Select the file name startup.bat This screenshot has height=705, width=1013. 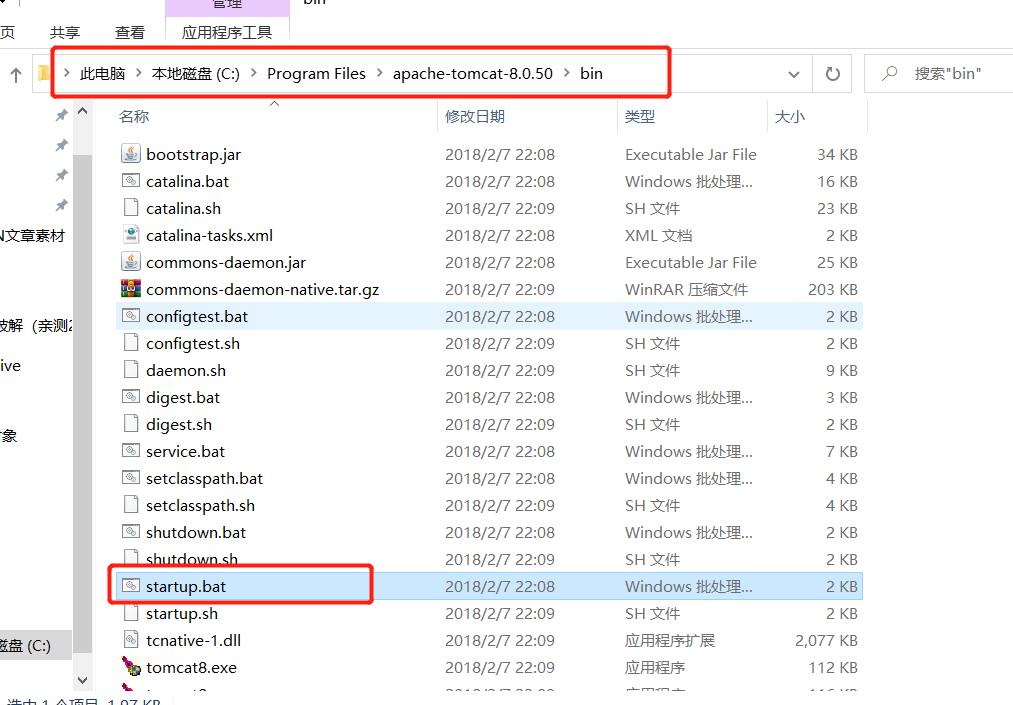click(186, 587)
